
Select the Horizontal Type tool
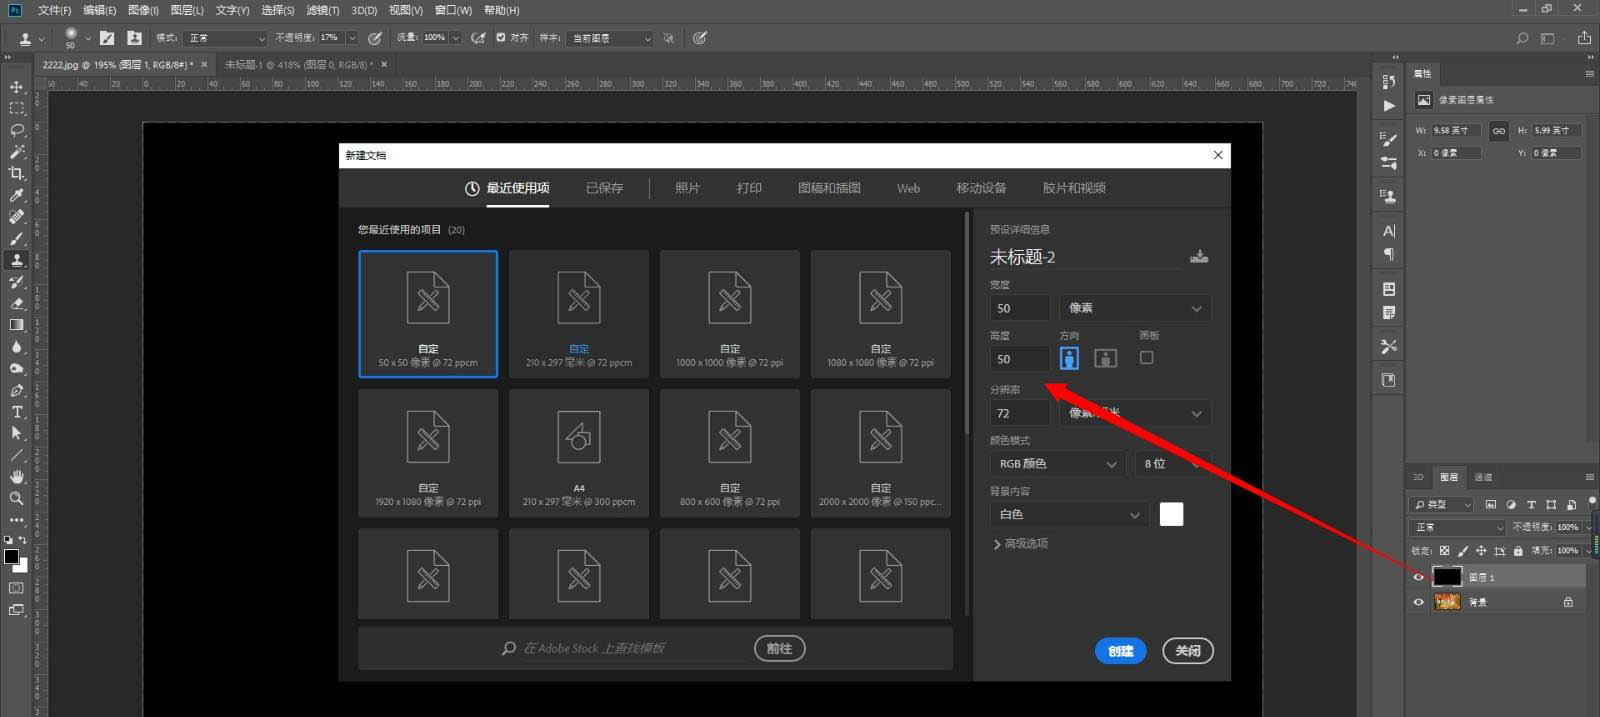coord(17,412)
